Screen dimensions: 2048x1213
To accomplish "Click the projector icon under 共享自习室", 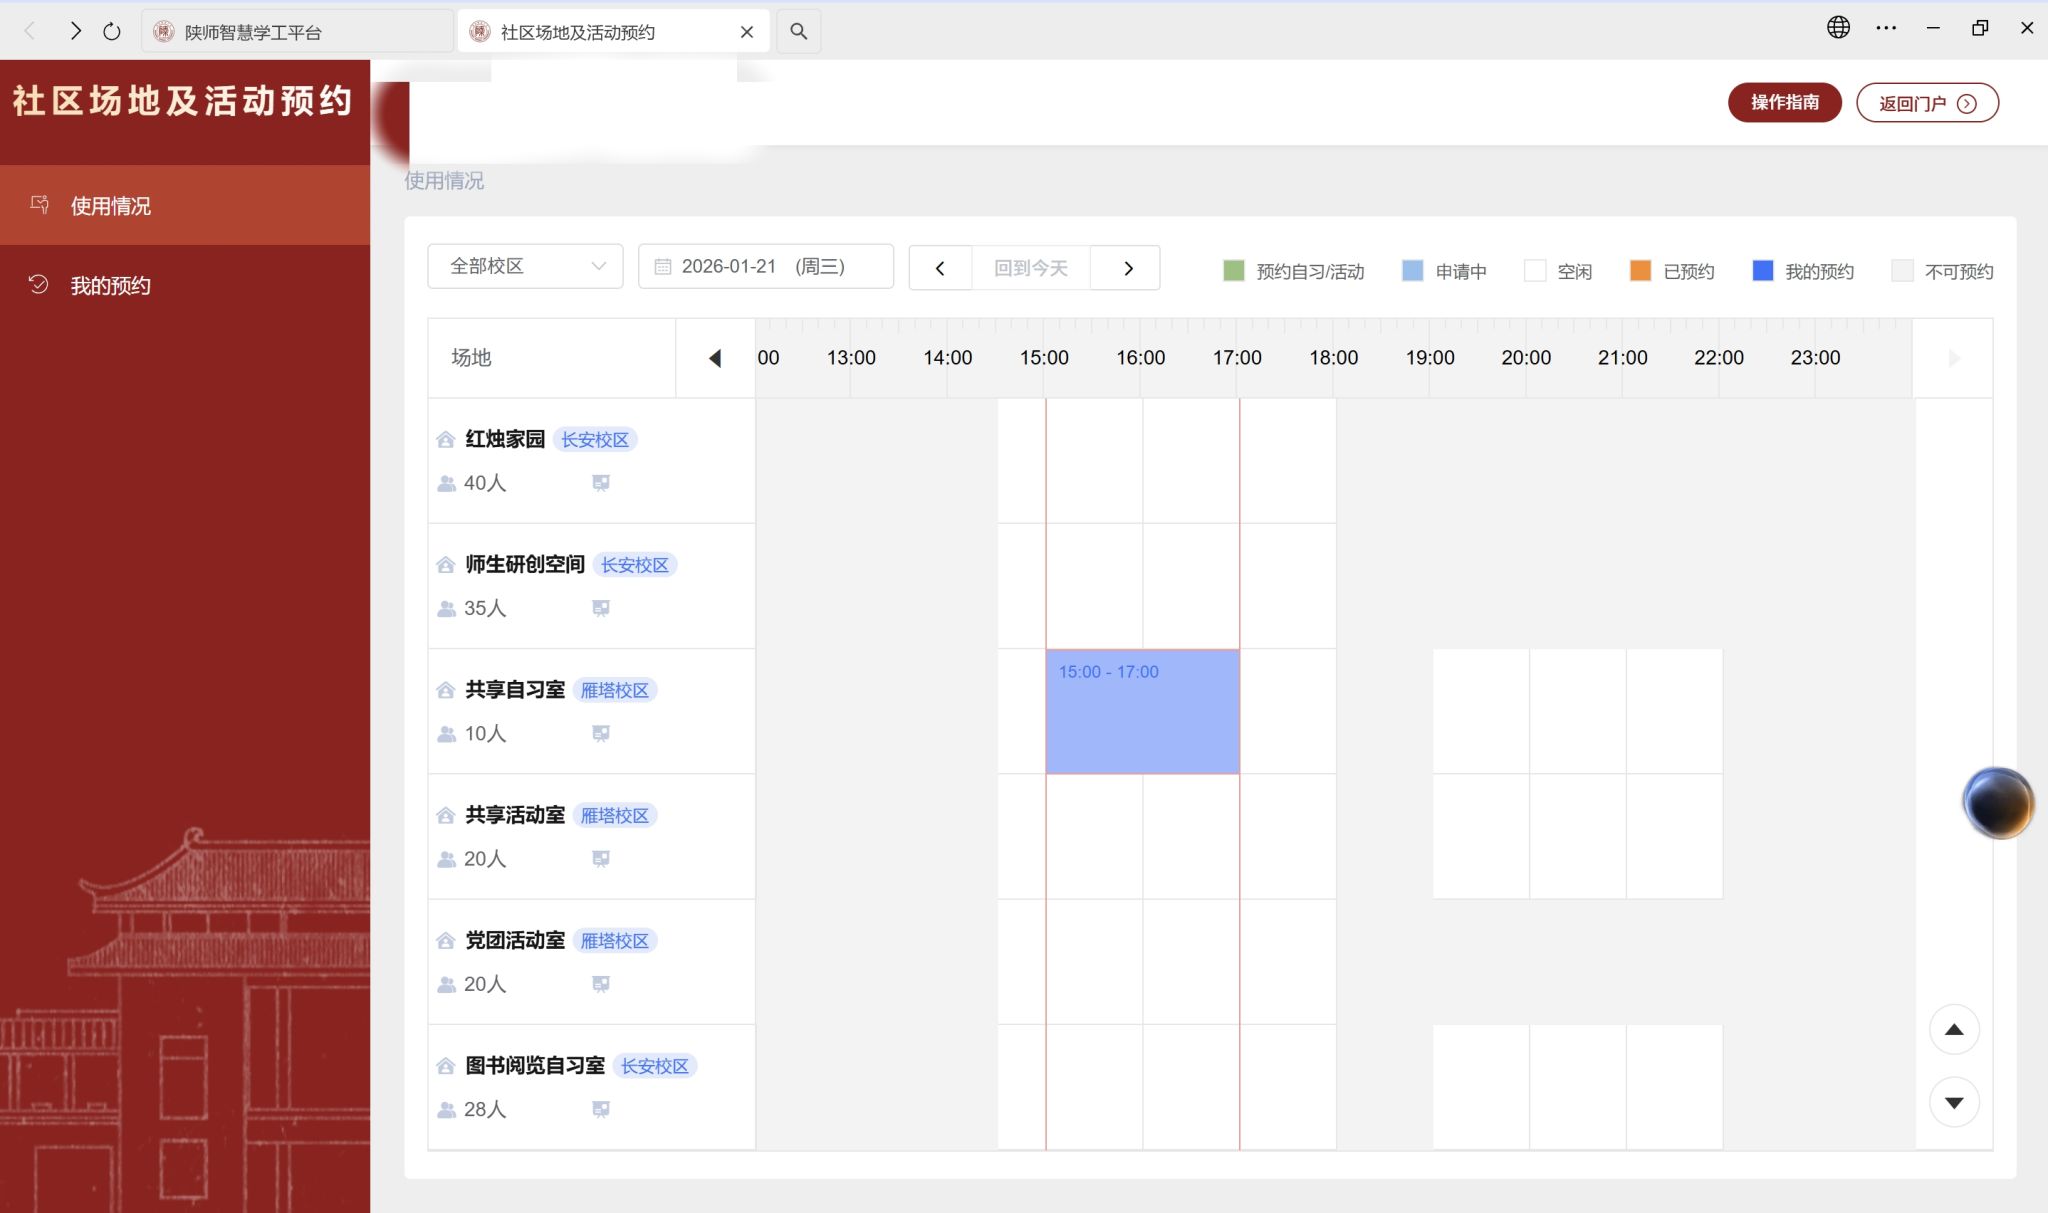I will (x=600, y=734).
